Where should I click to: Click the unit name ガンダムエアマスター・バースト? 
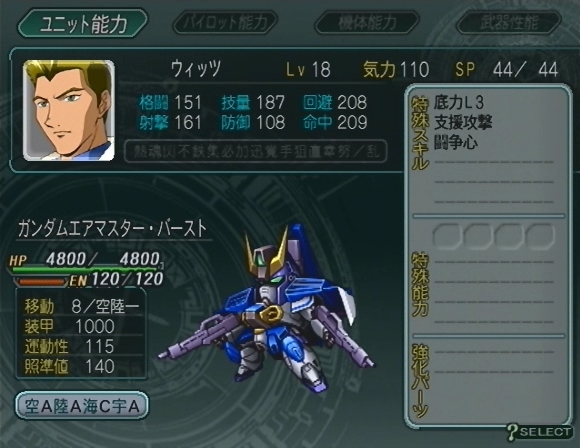pos(112,228)
